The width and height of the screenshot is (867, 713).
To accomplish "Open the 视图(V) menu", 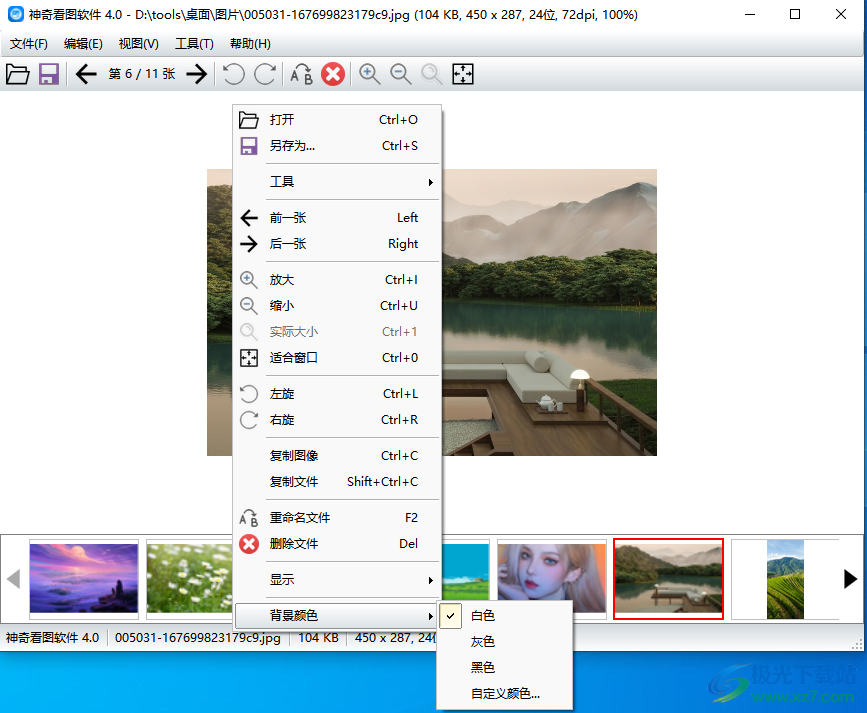I will (x=138, y=43).
